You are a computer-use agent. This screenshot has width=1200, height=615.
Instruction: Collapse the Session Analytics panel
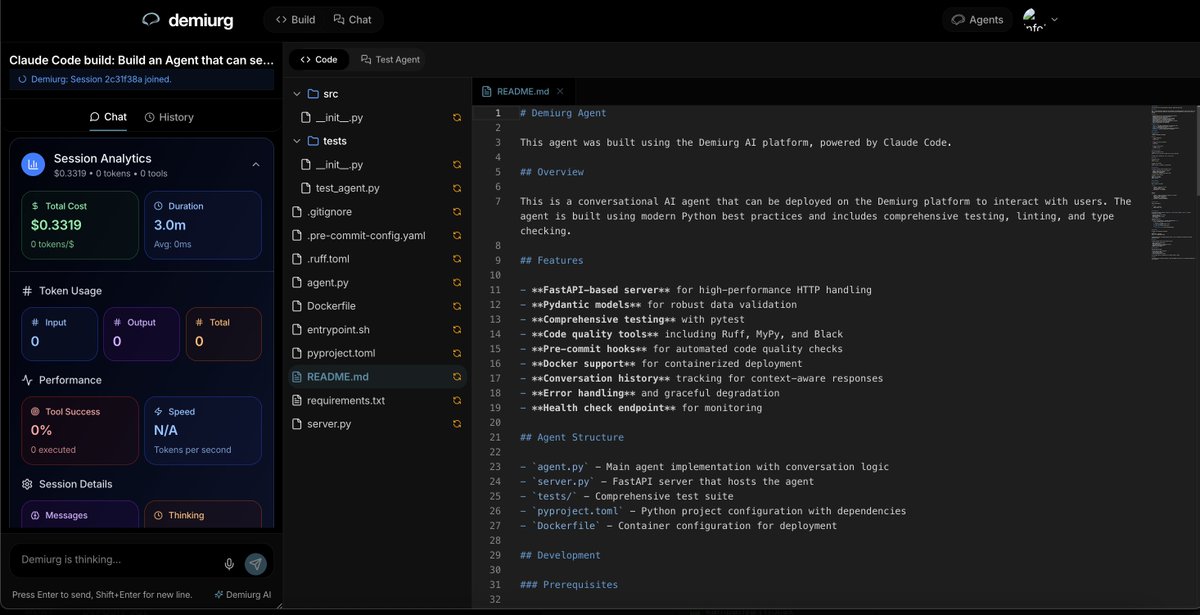pos(255,164)
